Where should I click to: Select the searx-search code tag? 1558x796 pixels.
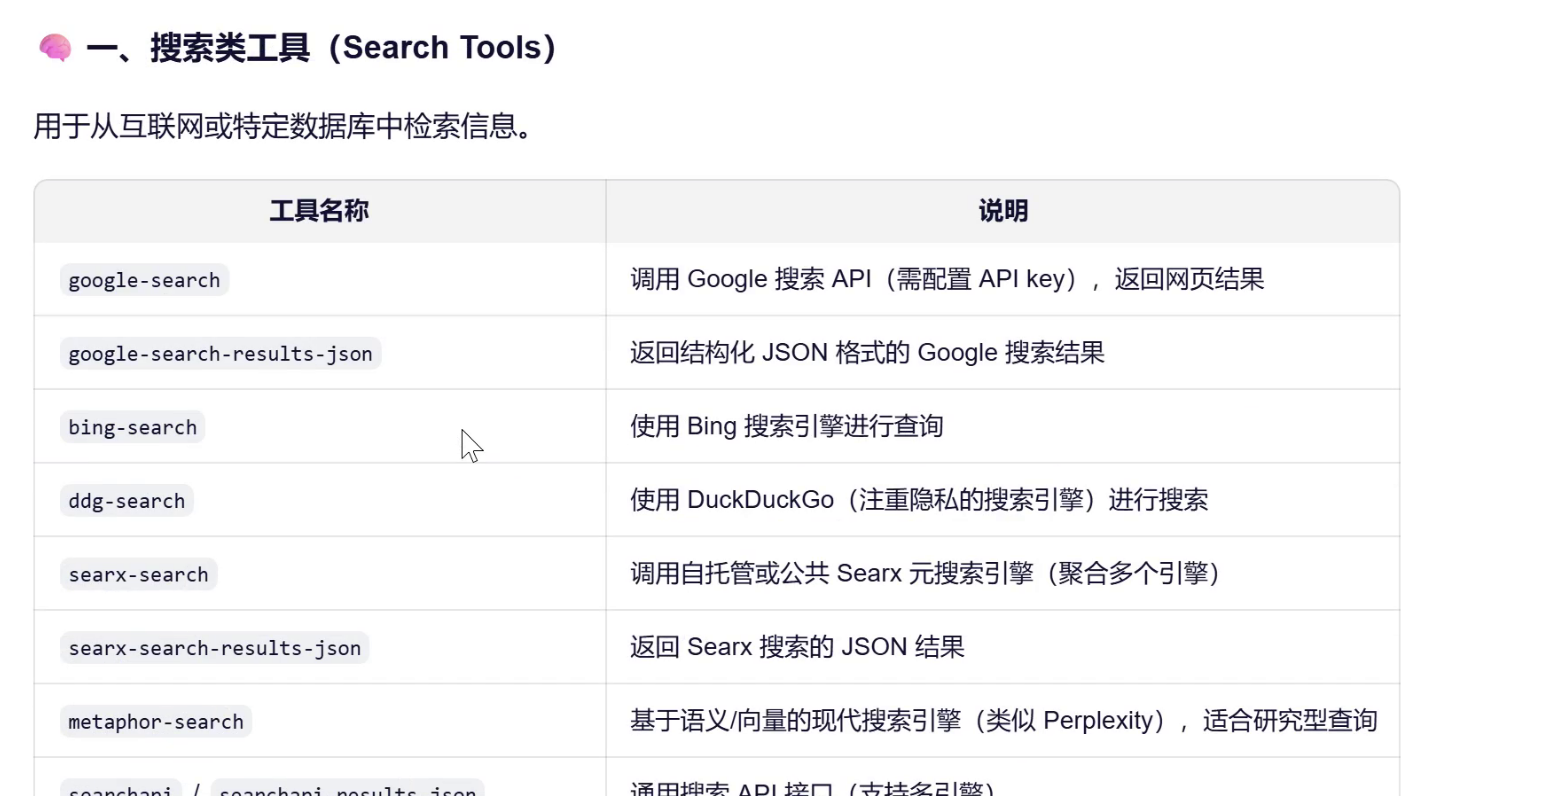[138, 574]
